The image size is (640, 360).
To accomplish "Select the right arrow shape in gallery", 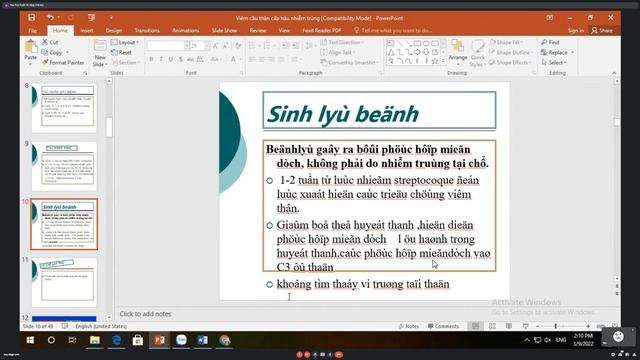I will pos(417,52).
